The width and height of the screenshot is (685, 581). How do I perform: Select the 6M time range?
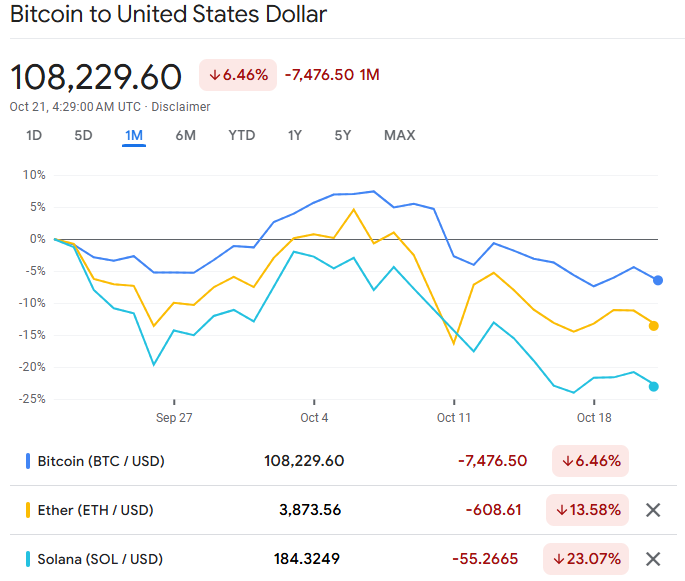(x=185, y=136)
